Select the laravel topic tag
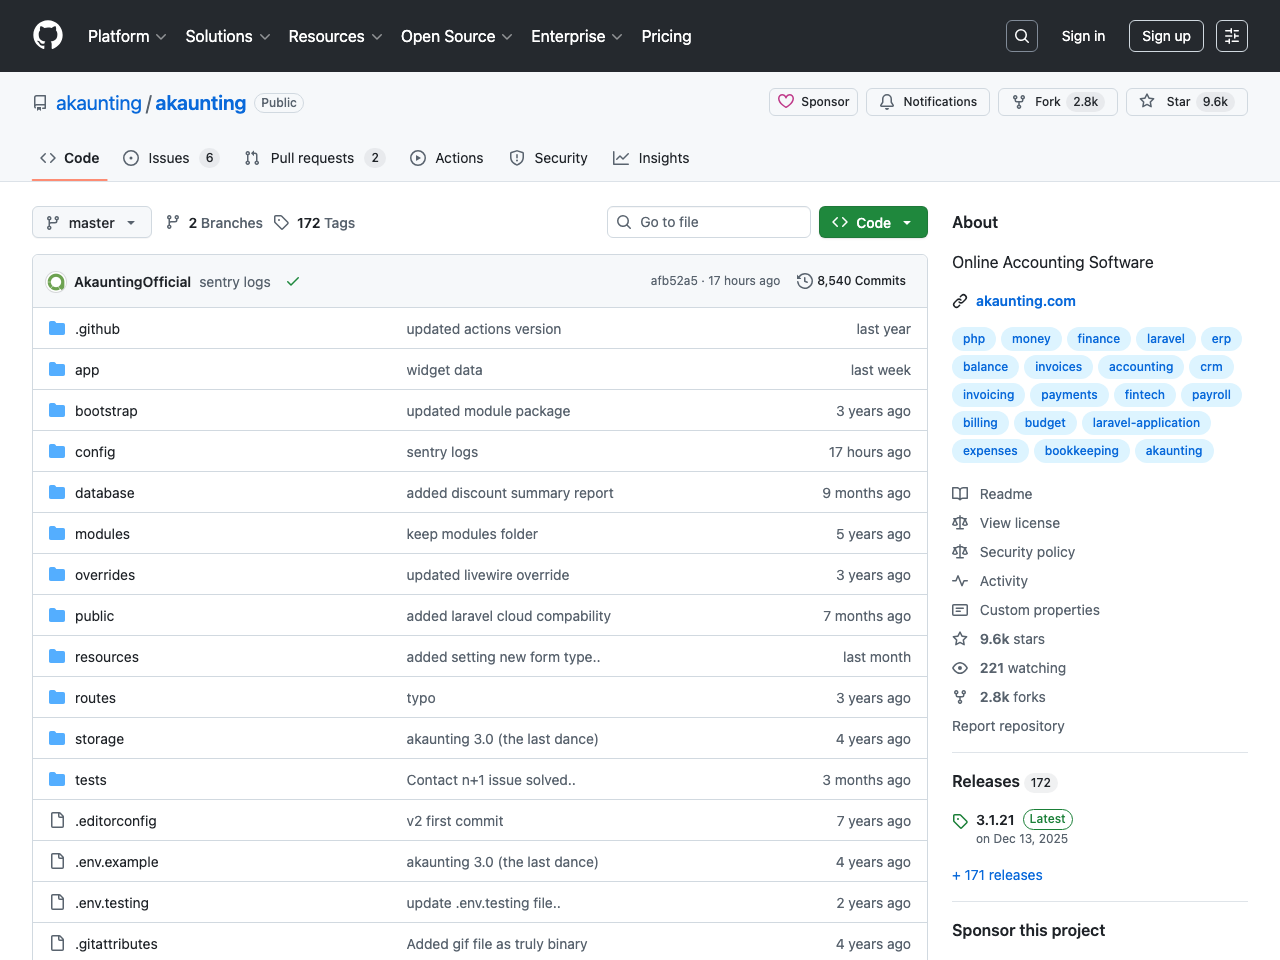The height and width of the screenshot is (960, 1280). pyautogui.click(x=1165, y=339)
